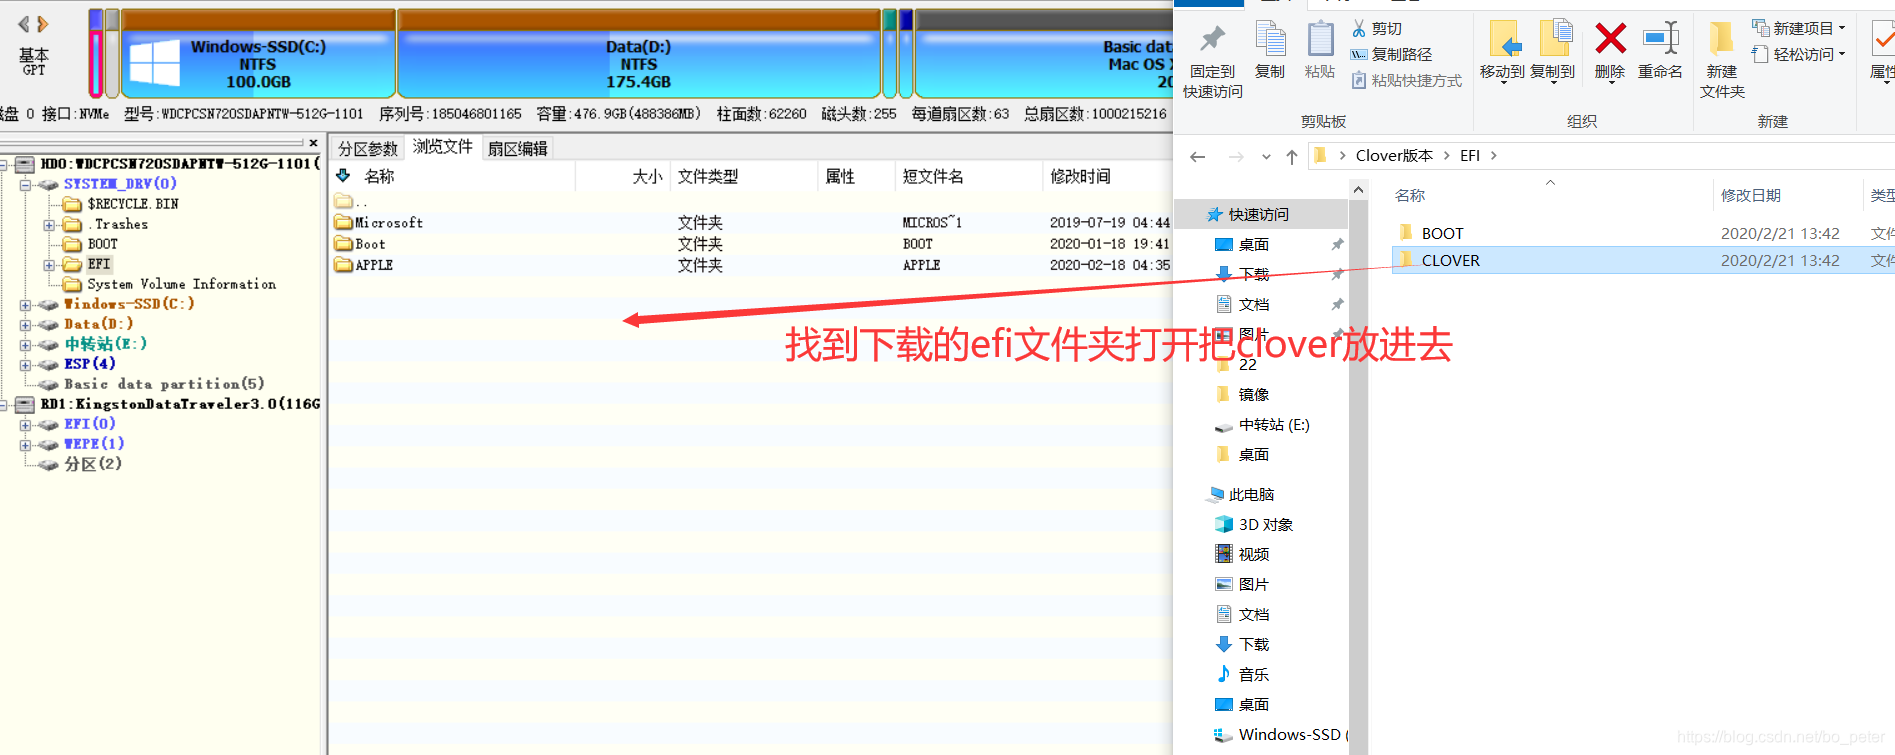Create folder with 新建文件夹 icon
1895x755 pixels.
point(1721,39)
